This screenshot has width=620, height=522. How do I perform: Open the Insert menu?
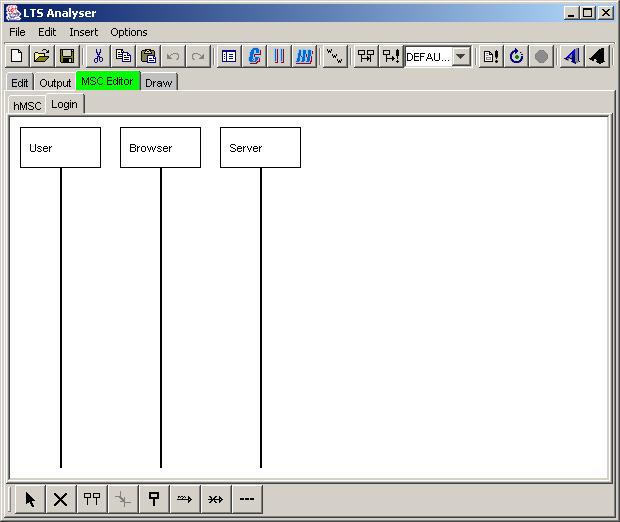pyautogui.click(x=83, y=32)
